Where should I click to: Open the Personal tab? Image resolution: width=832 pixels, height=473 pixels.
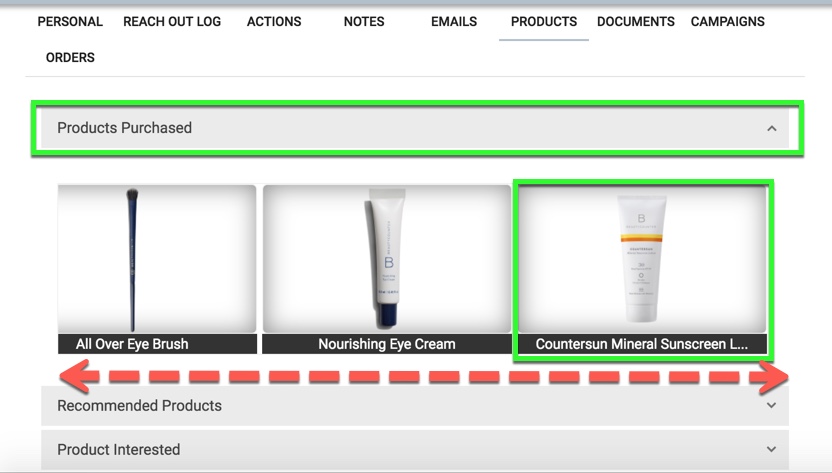(x=70, y=22)
